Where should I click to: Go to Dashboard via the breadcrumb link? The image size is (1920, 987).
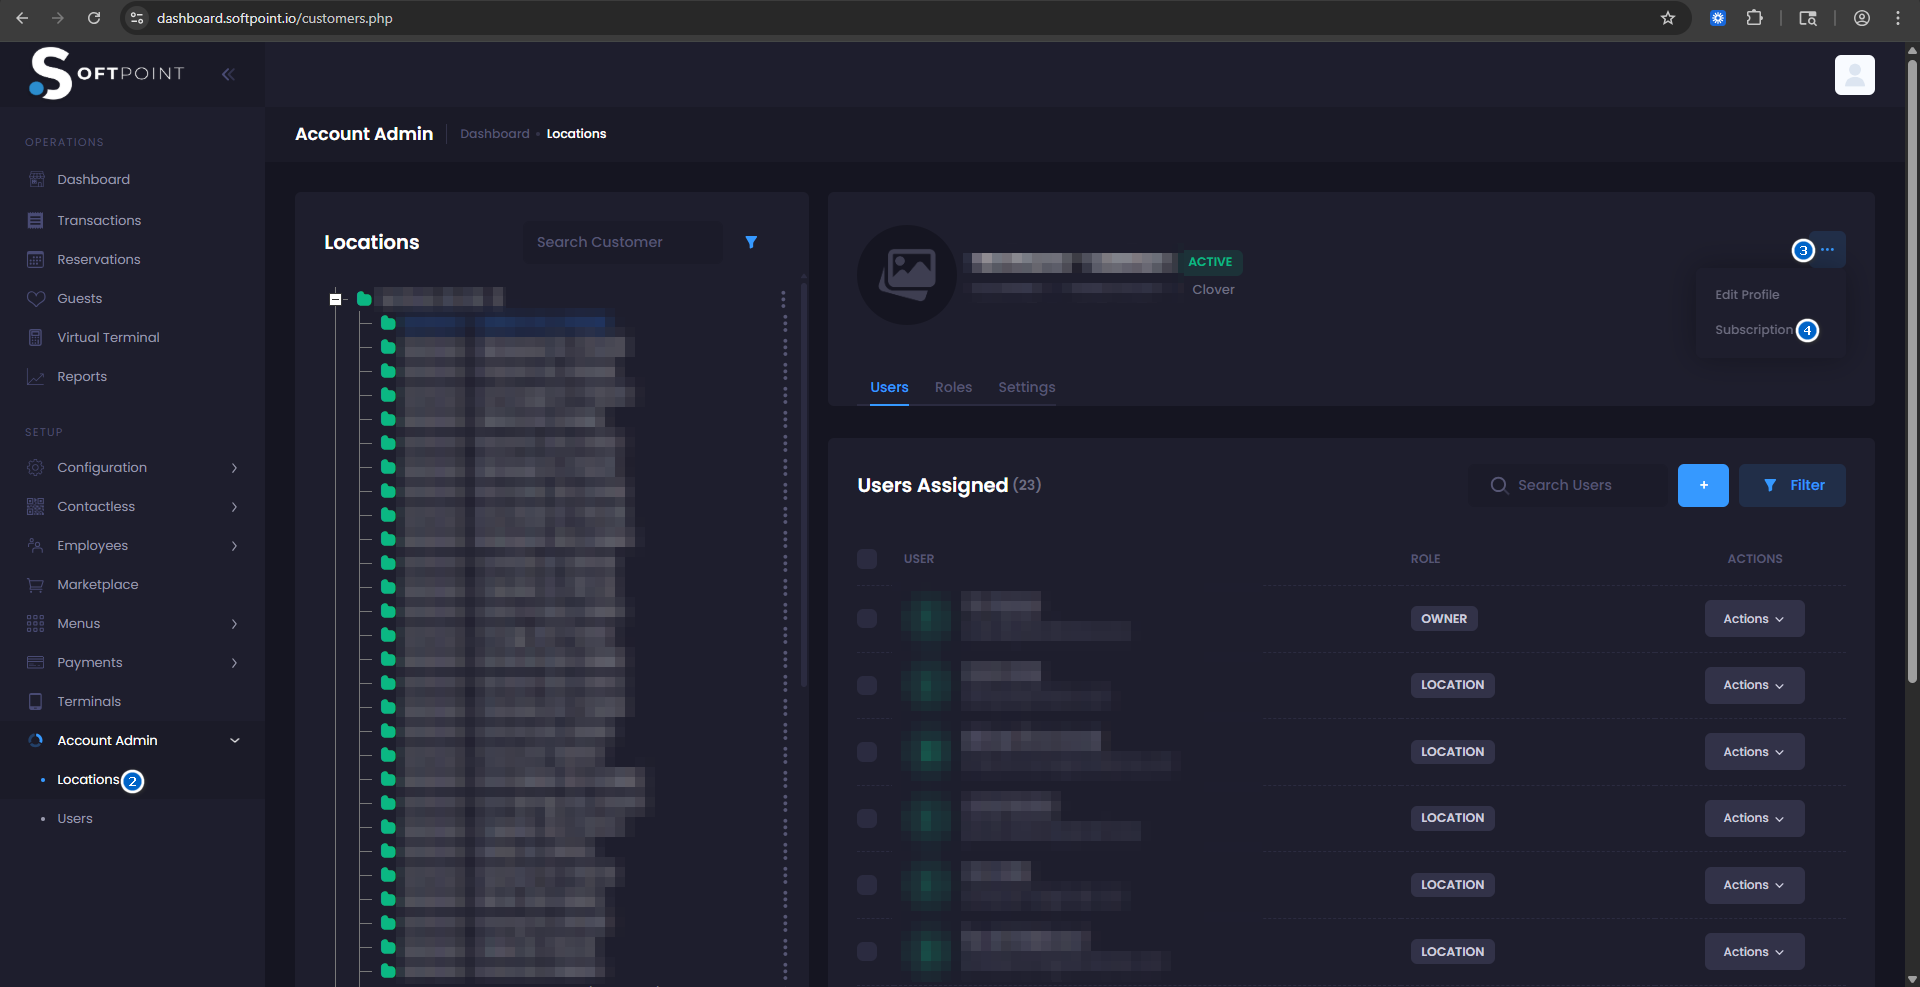(x=495, y=134)
